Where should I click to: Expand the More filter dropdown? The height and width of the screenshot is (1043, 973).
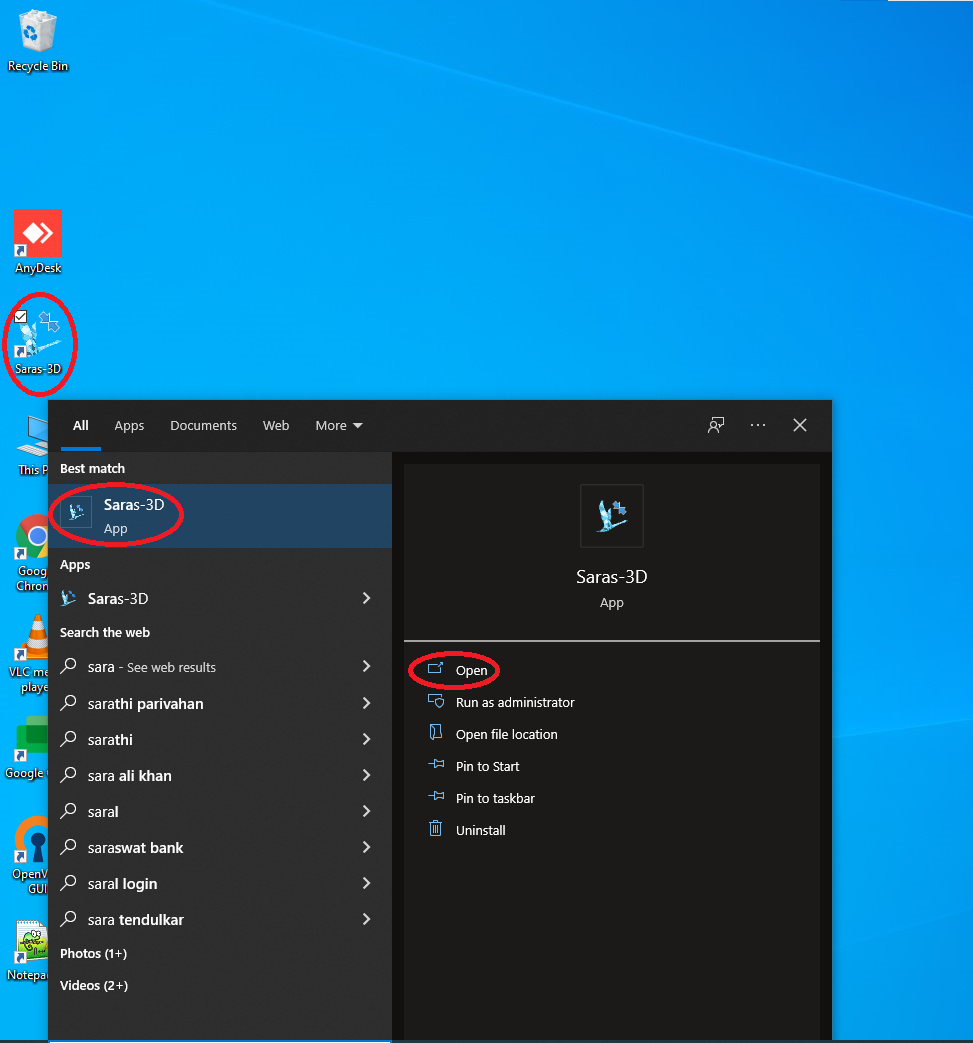pos(339,426)
